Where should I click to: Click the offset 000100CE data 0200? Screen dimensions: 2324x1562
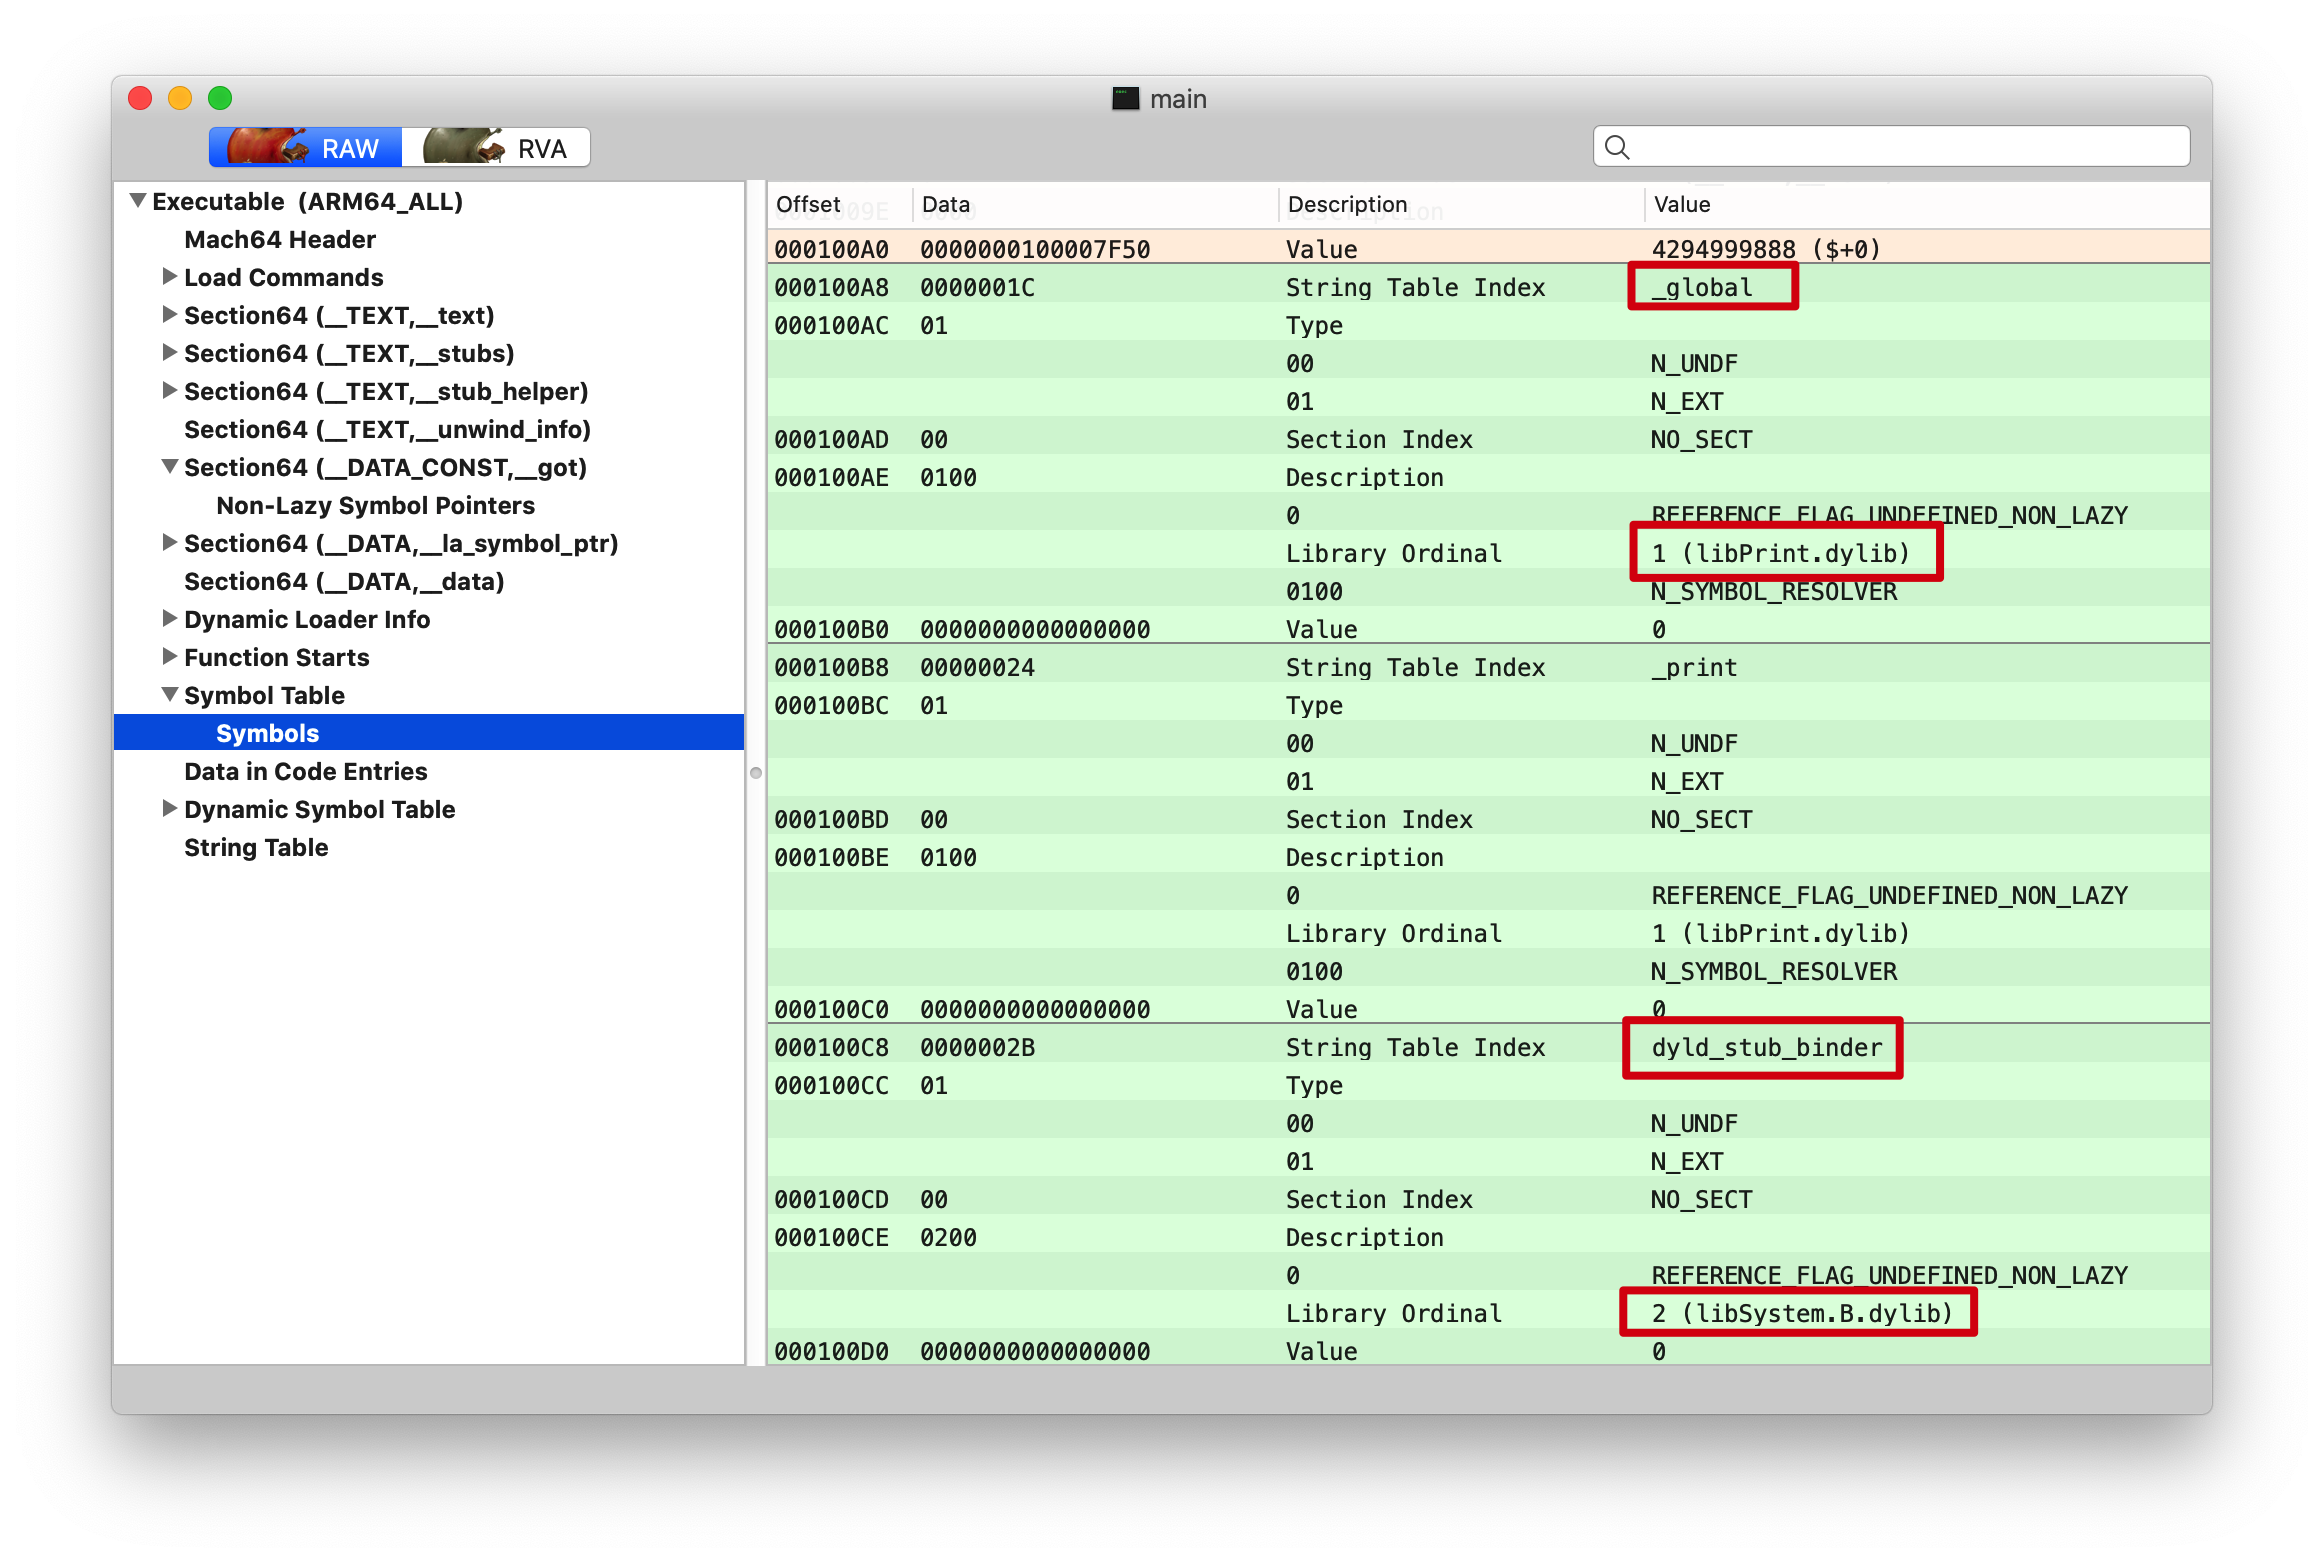pyautogui.click(x=948, y=1237)
